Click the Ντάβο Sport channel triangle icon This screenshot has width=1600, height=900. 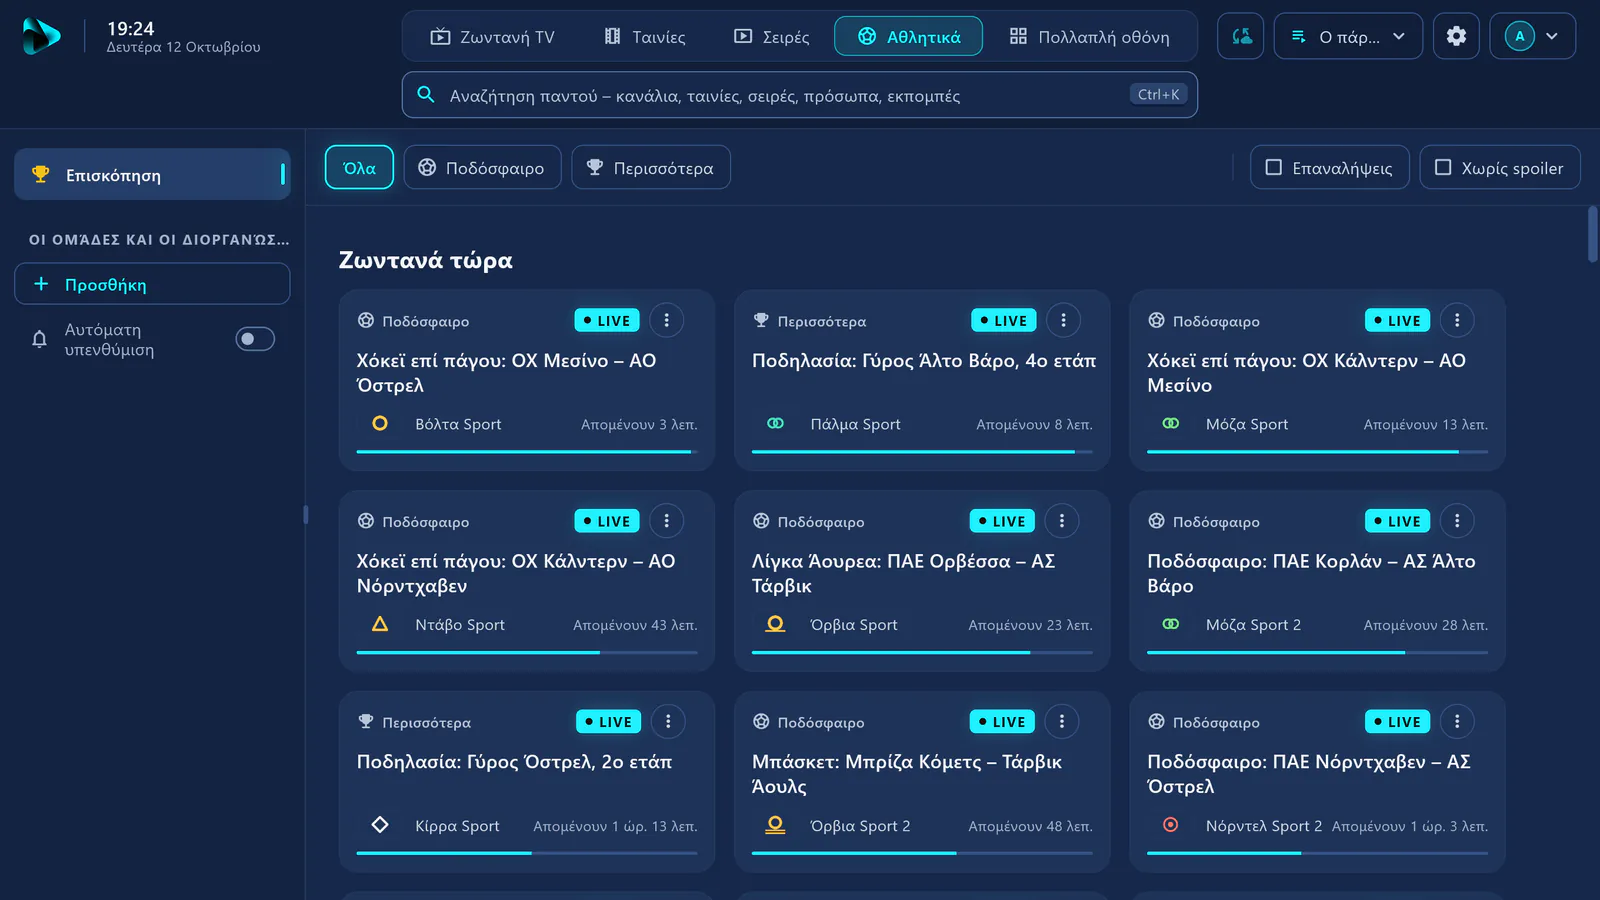380,624
